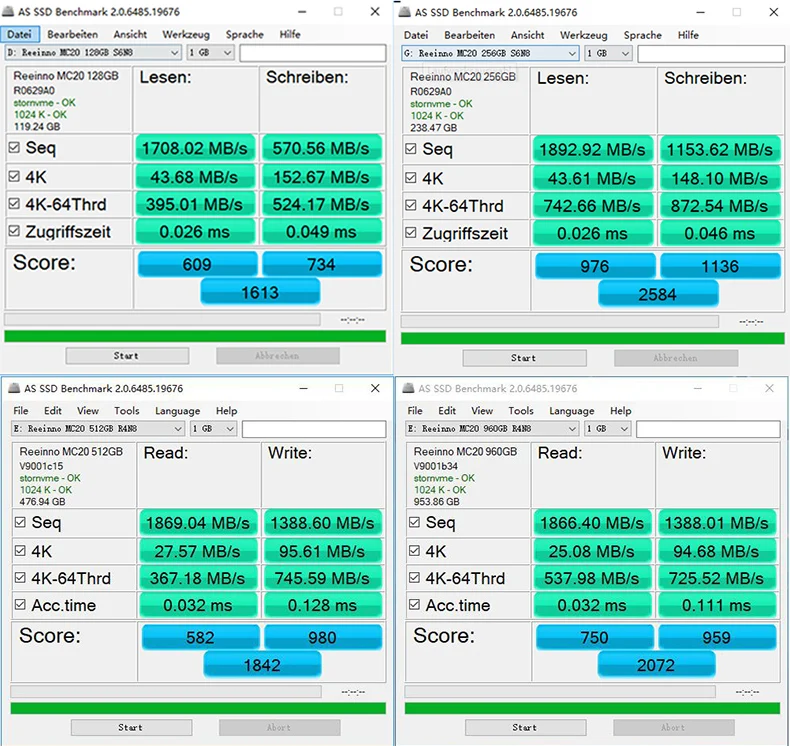Open the Werkzeug menu in the 128GB window

(x=185, y=34)
